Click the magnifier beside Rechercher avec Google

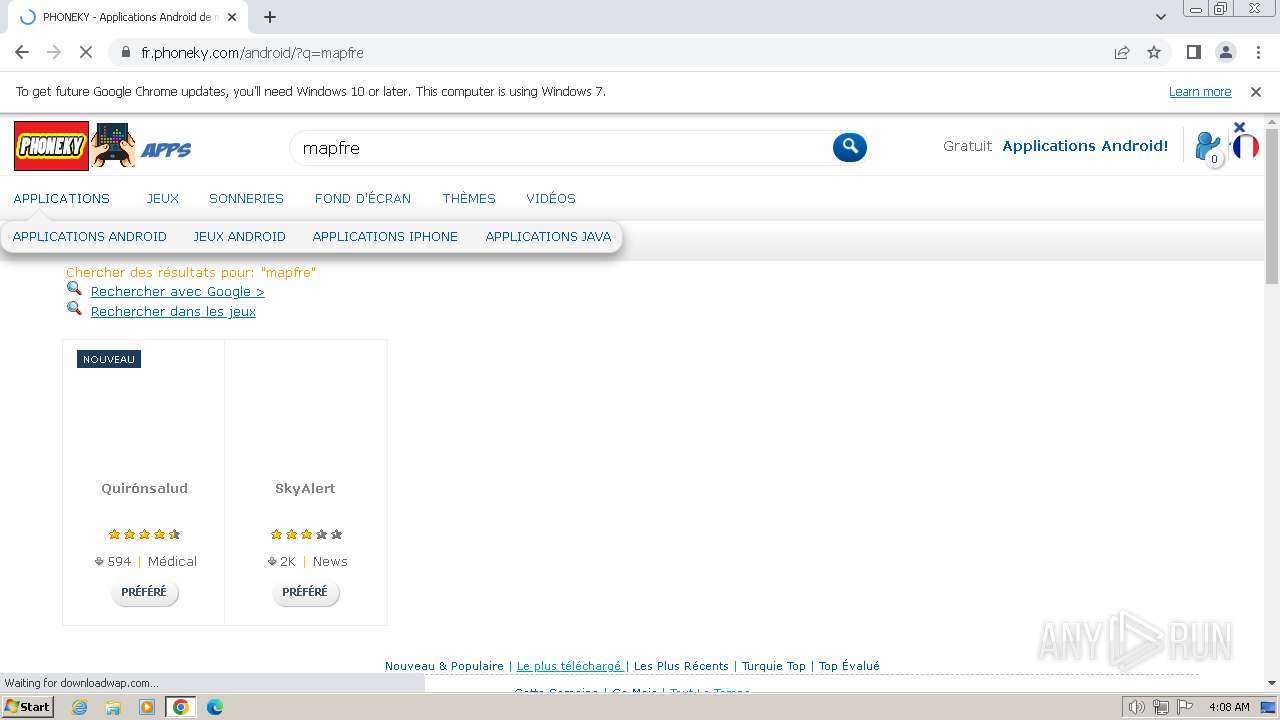click(x=74, y=289)
